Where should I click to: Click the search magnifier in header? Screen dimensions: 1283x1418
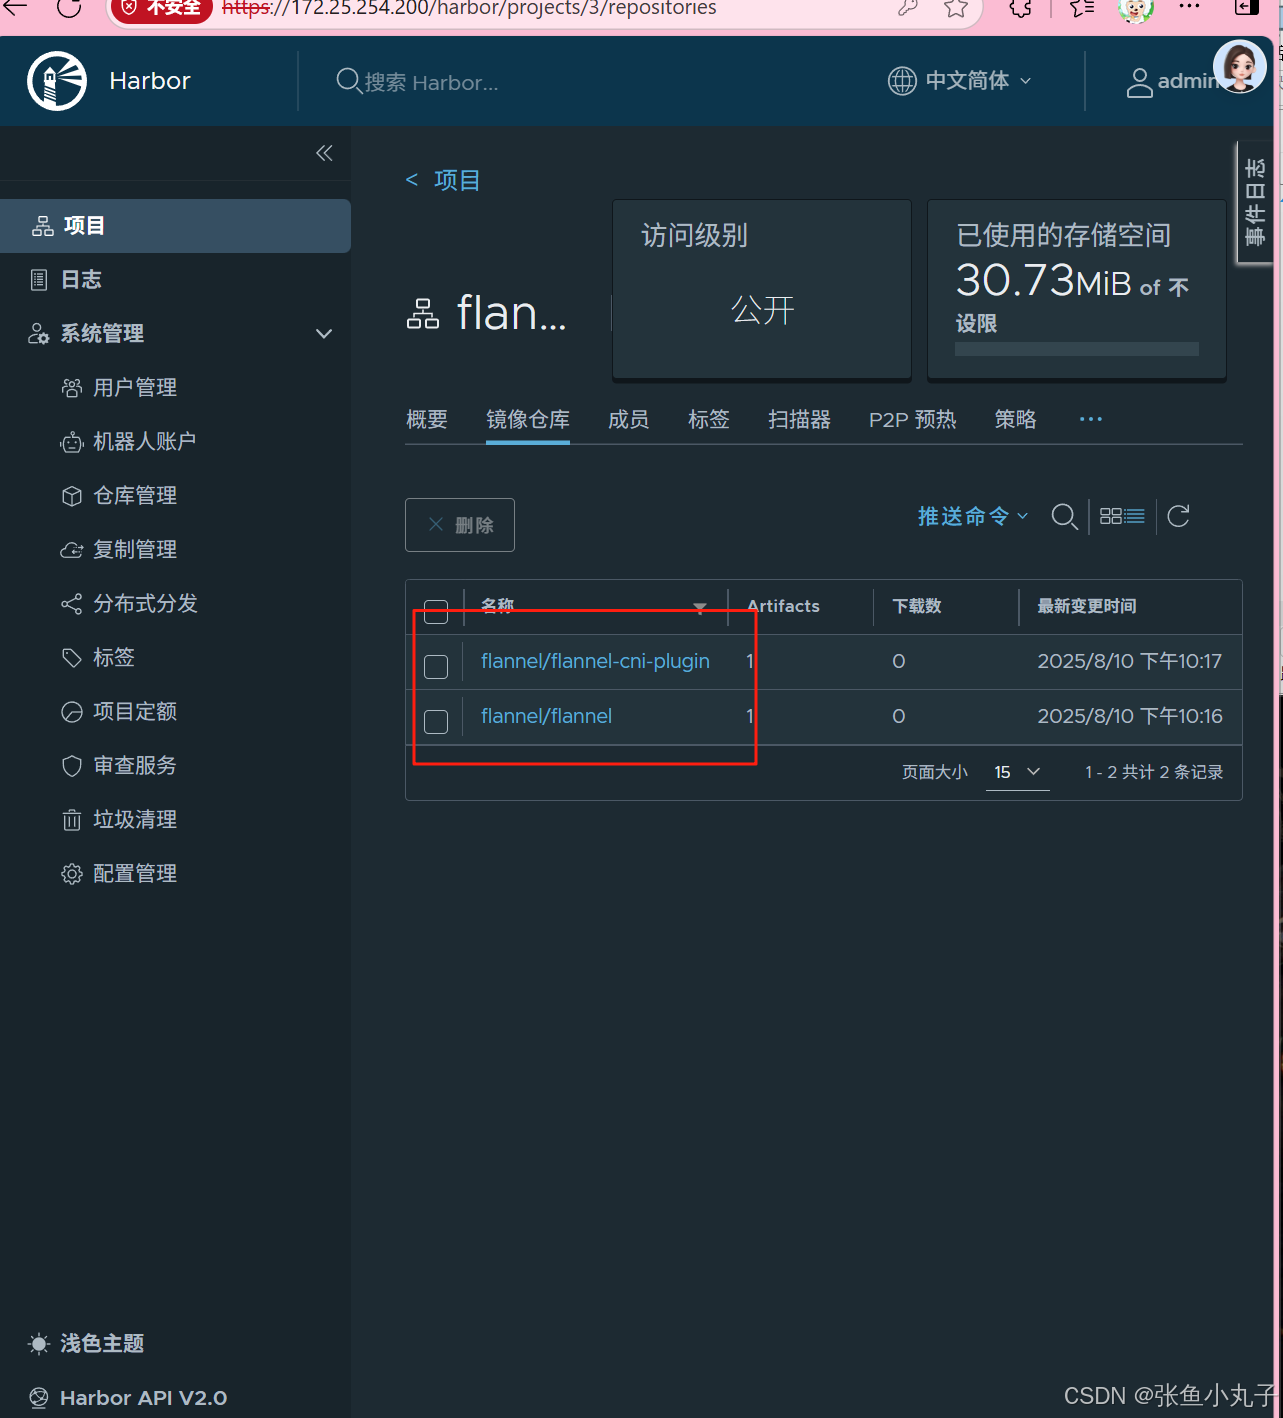(348, 81)
